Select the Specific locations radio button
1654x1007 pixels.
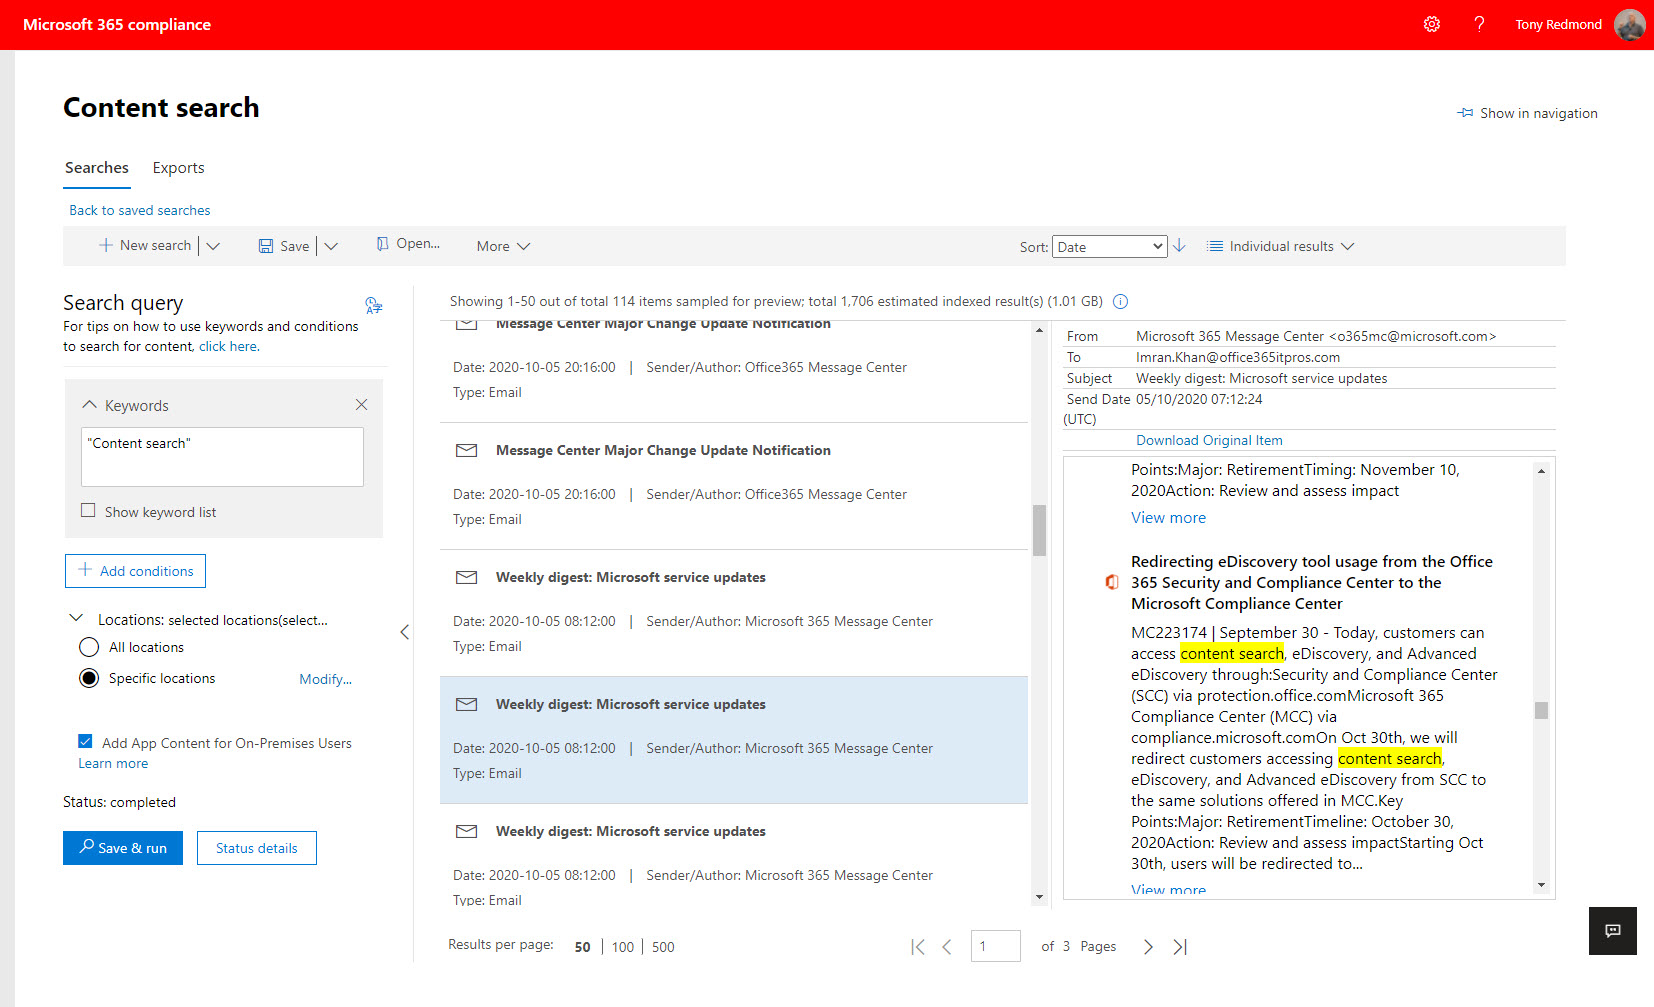[x=89, y=678]
